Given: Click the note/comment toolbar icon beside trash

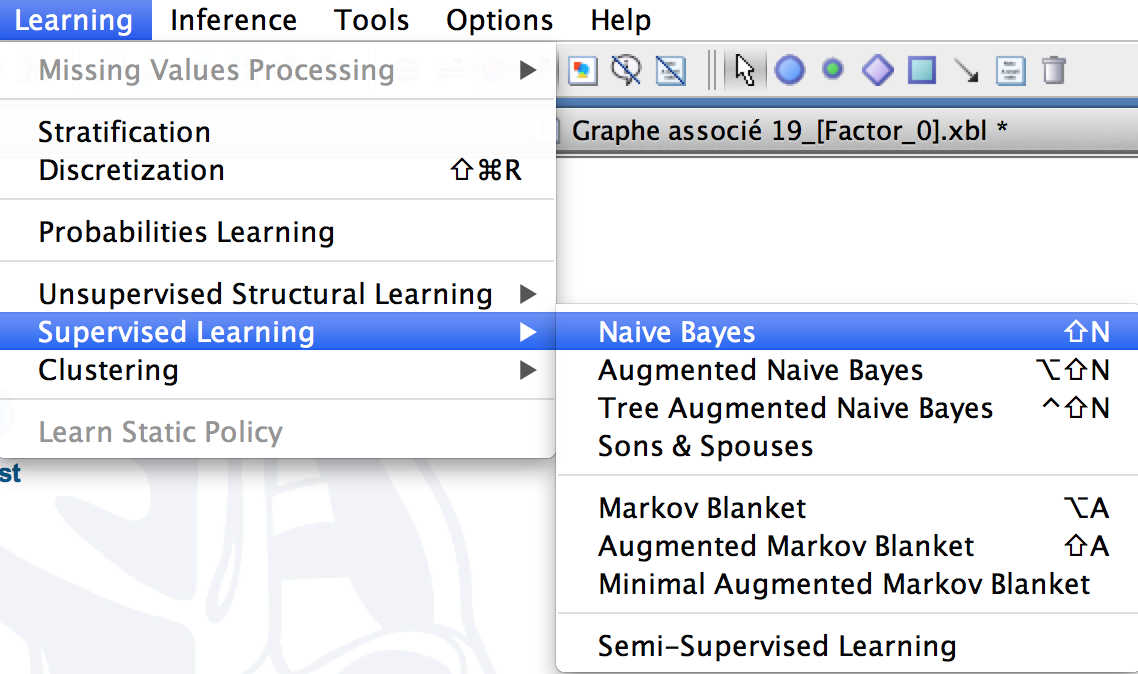Looking at the screenshot, I should [x=1010, y=70].
